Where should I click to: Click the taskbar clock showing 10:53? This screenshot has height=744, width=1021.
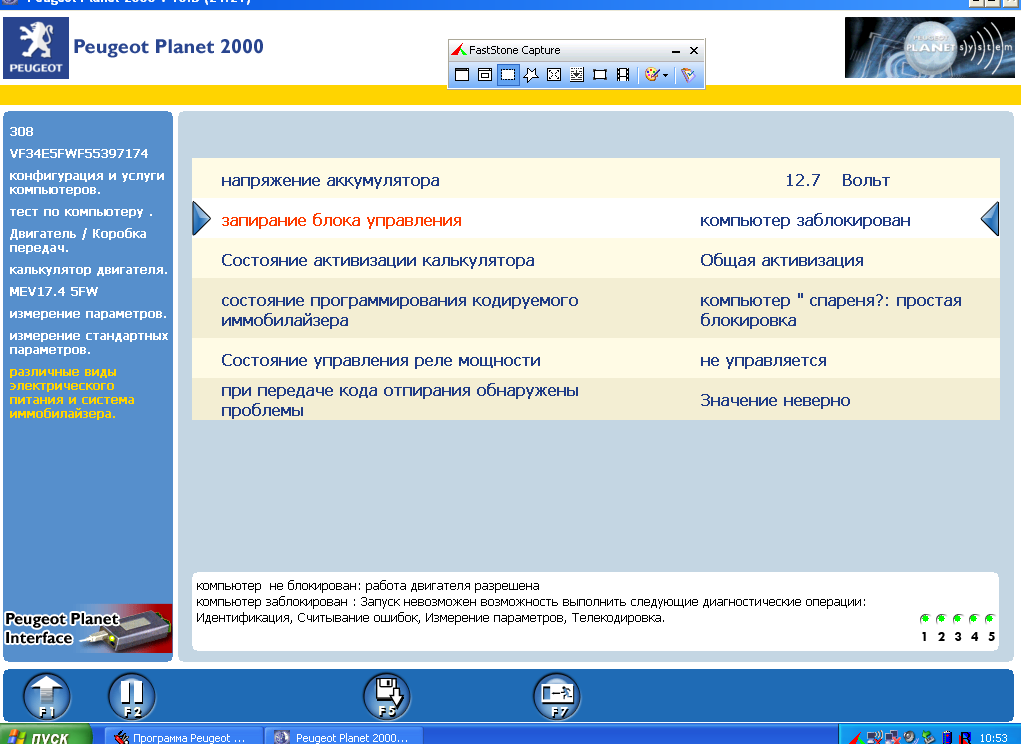pyautogui.click(x=993, y=737)
